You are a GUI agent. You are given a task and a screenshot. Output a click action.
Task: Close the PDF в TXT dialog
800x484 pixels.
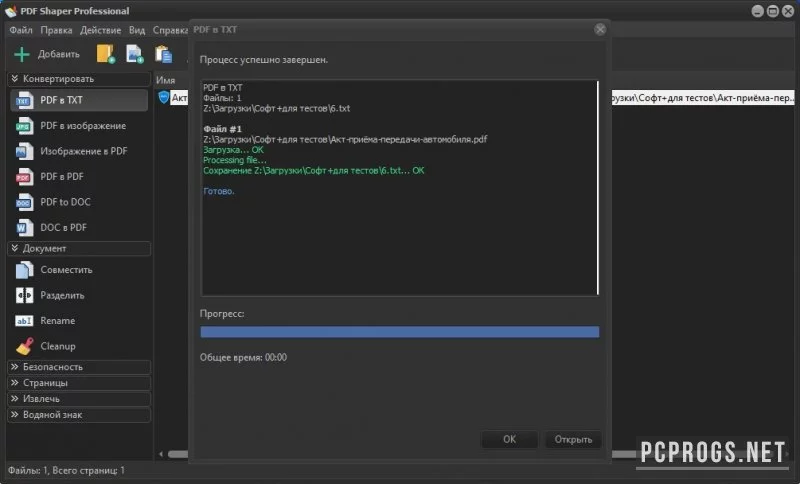(x=600, y=30)
